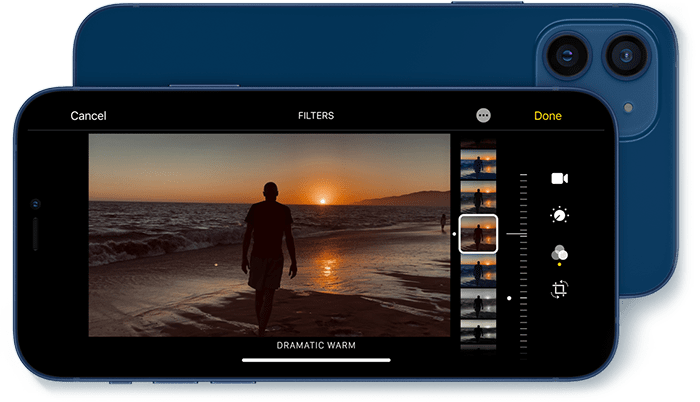Choose the blue-toned thumbnail below the selected filter

coord(478,271)
